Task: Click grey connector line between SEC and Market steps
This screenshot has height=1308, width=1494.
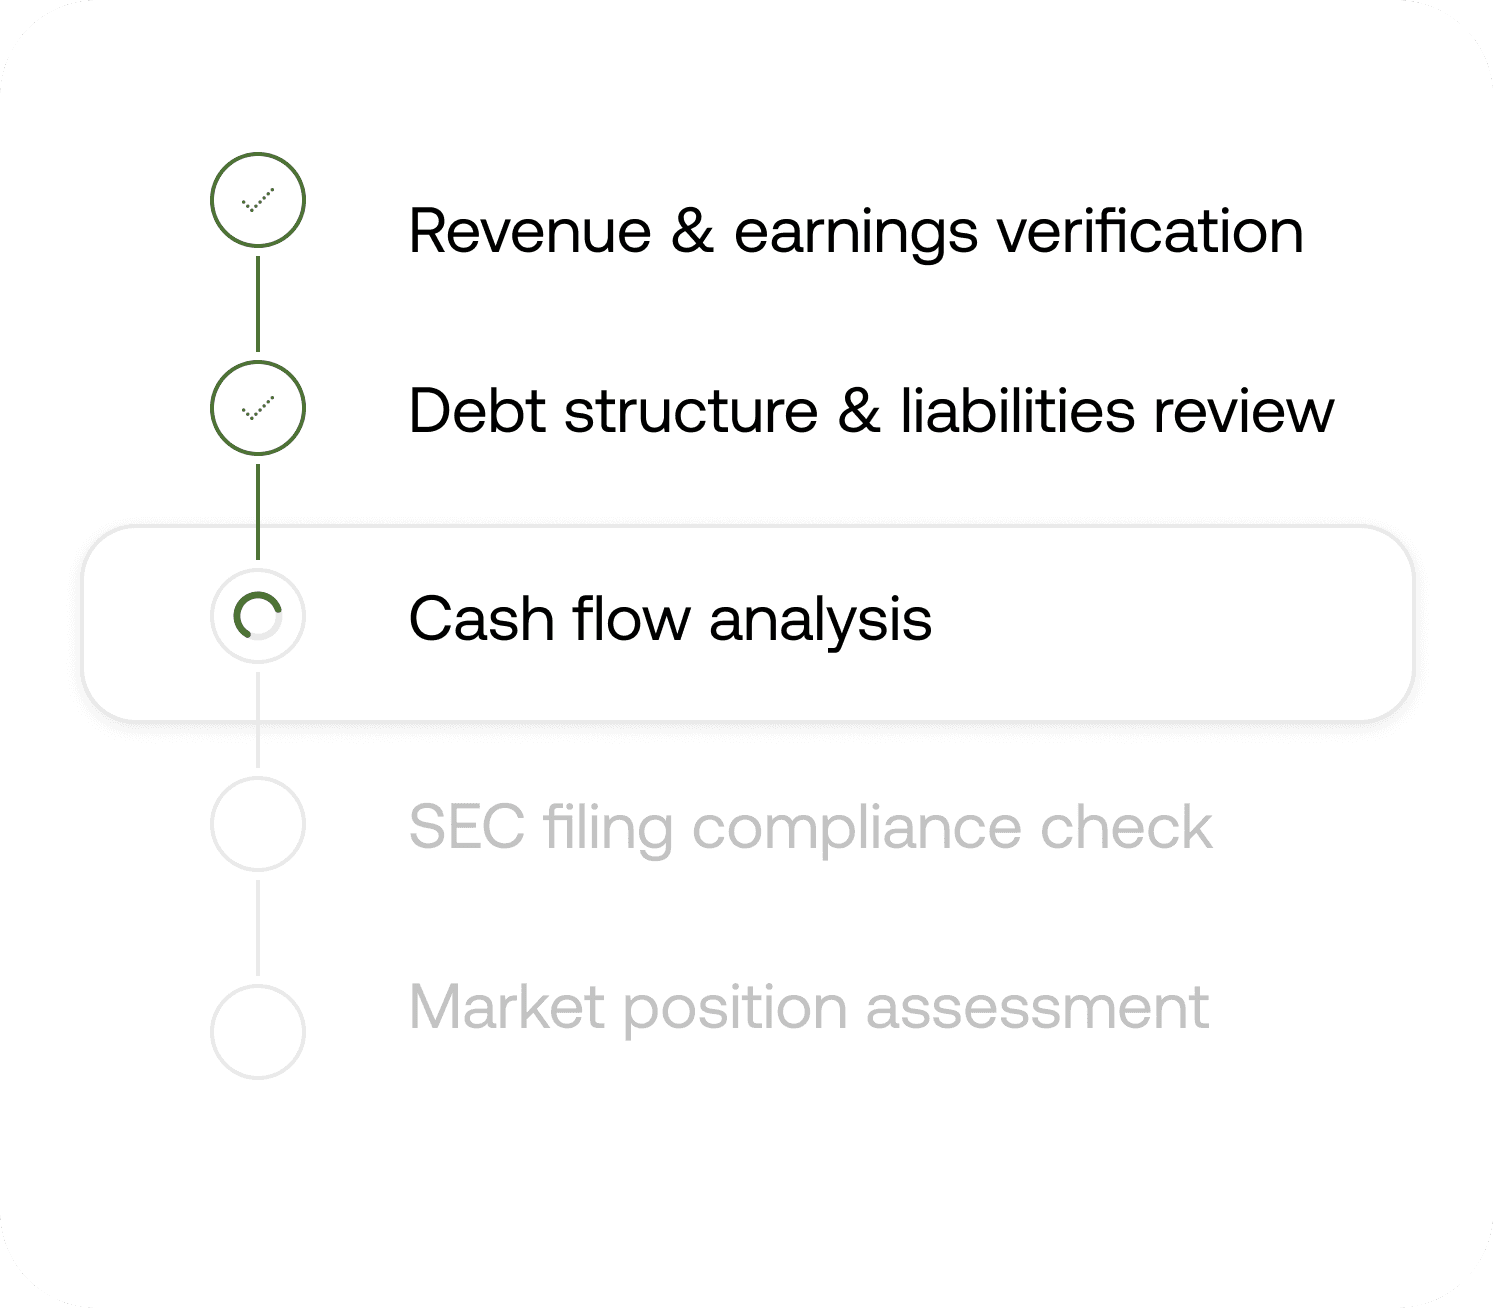Action: (258, 928)
